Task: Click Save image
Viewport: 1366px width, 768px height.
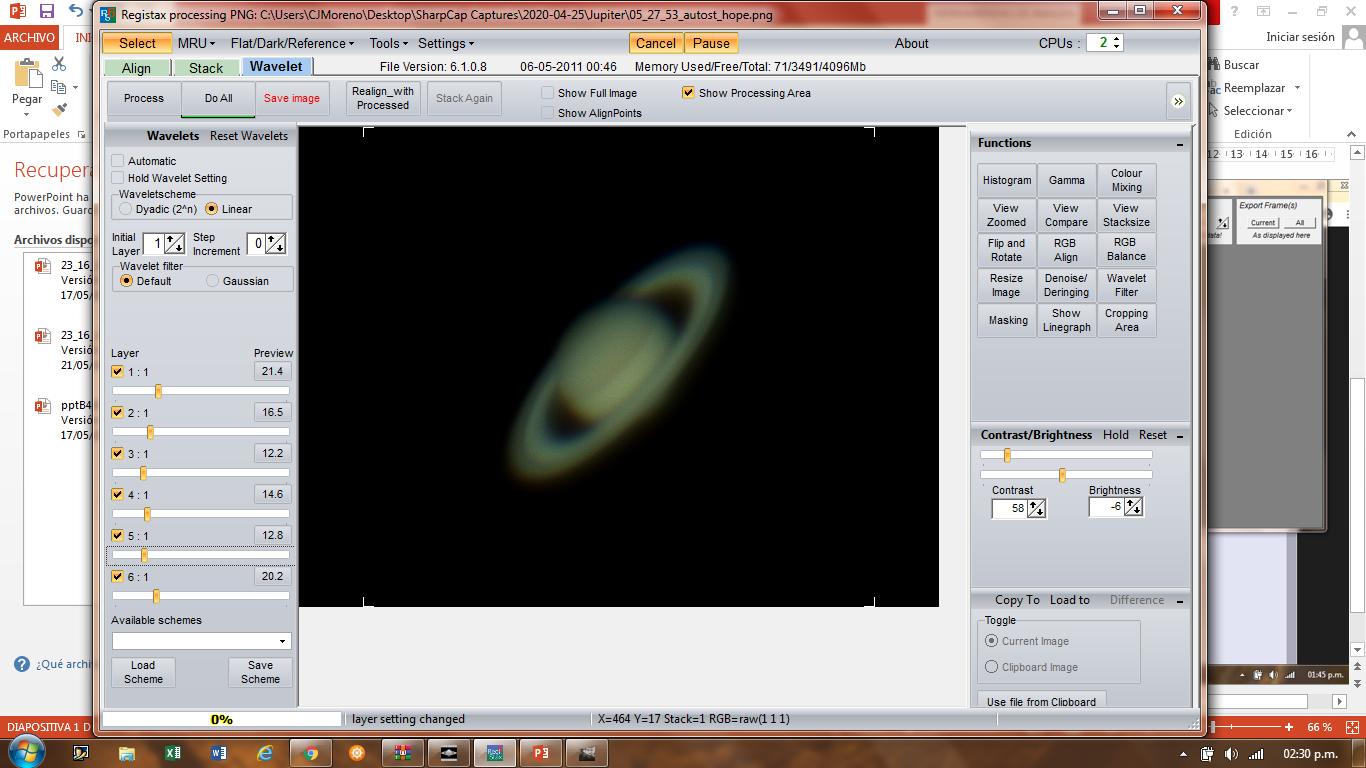Action: (x=292, y=99)
